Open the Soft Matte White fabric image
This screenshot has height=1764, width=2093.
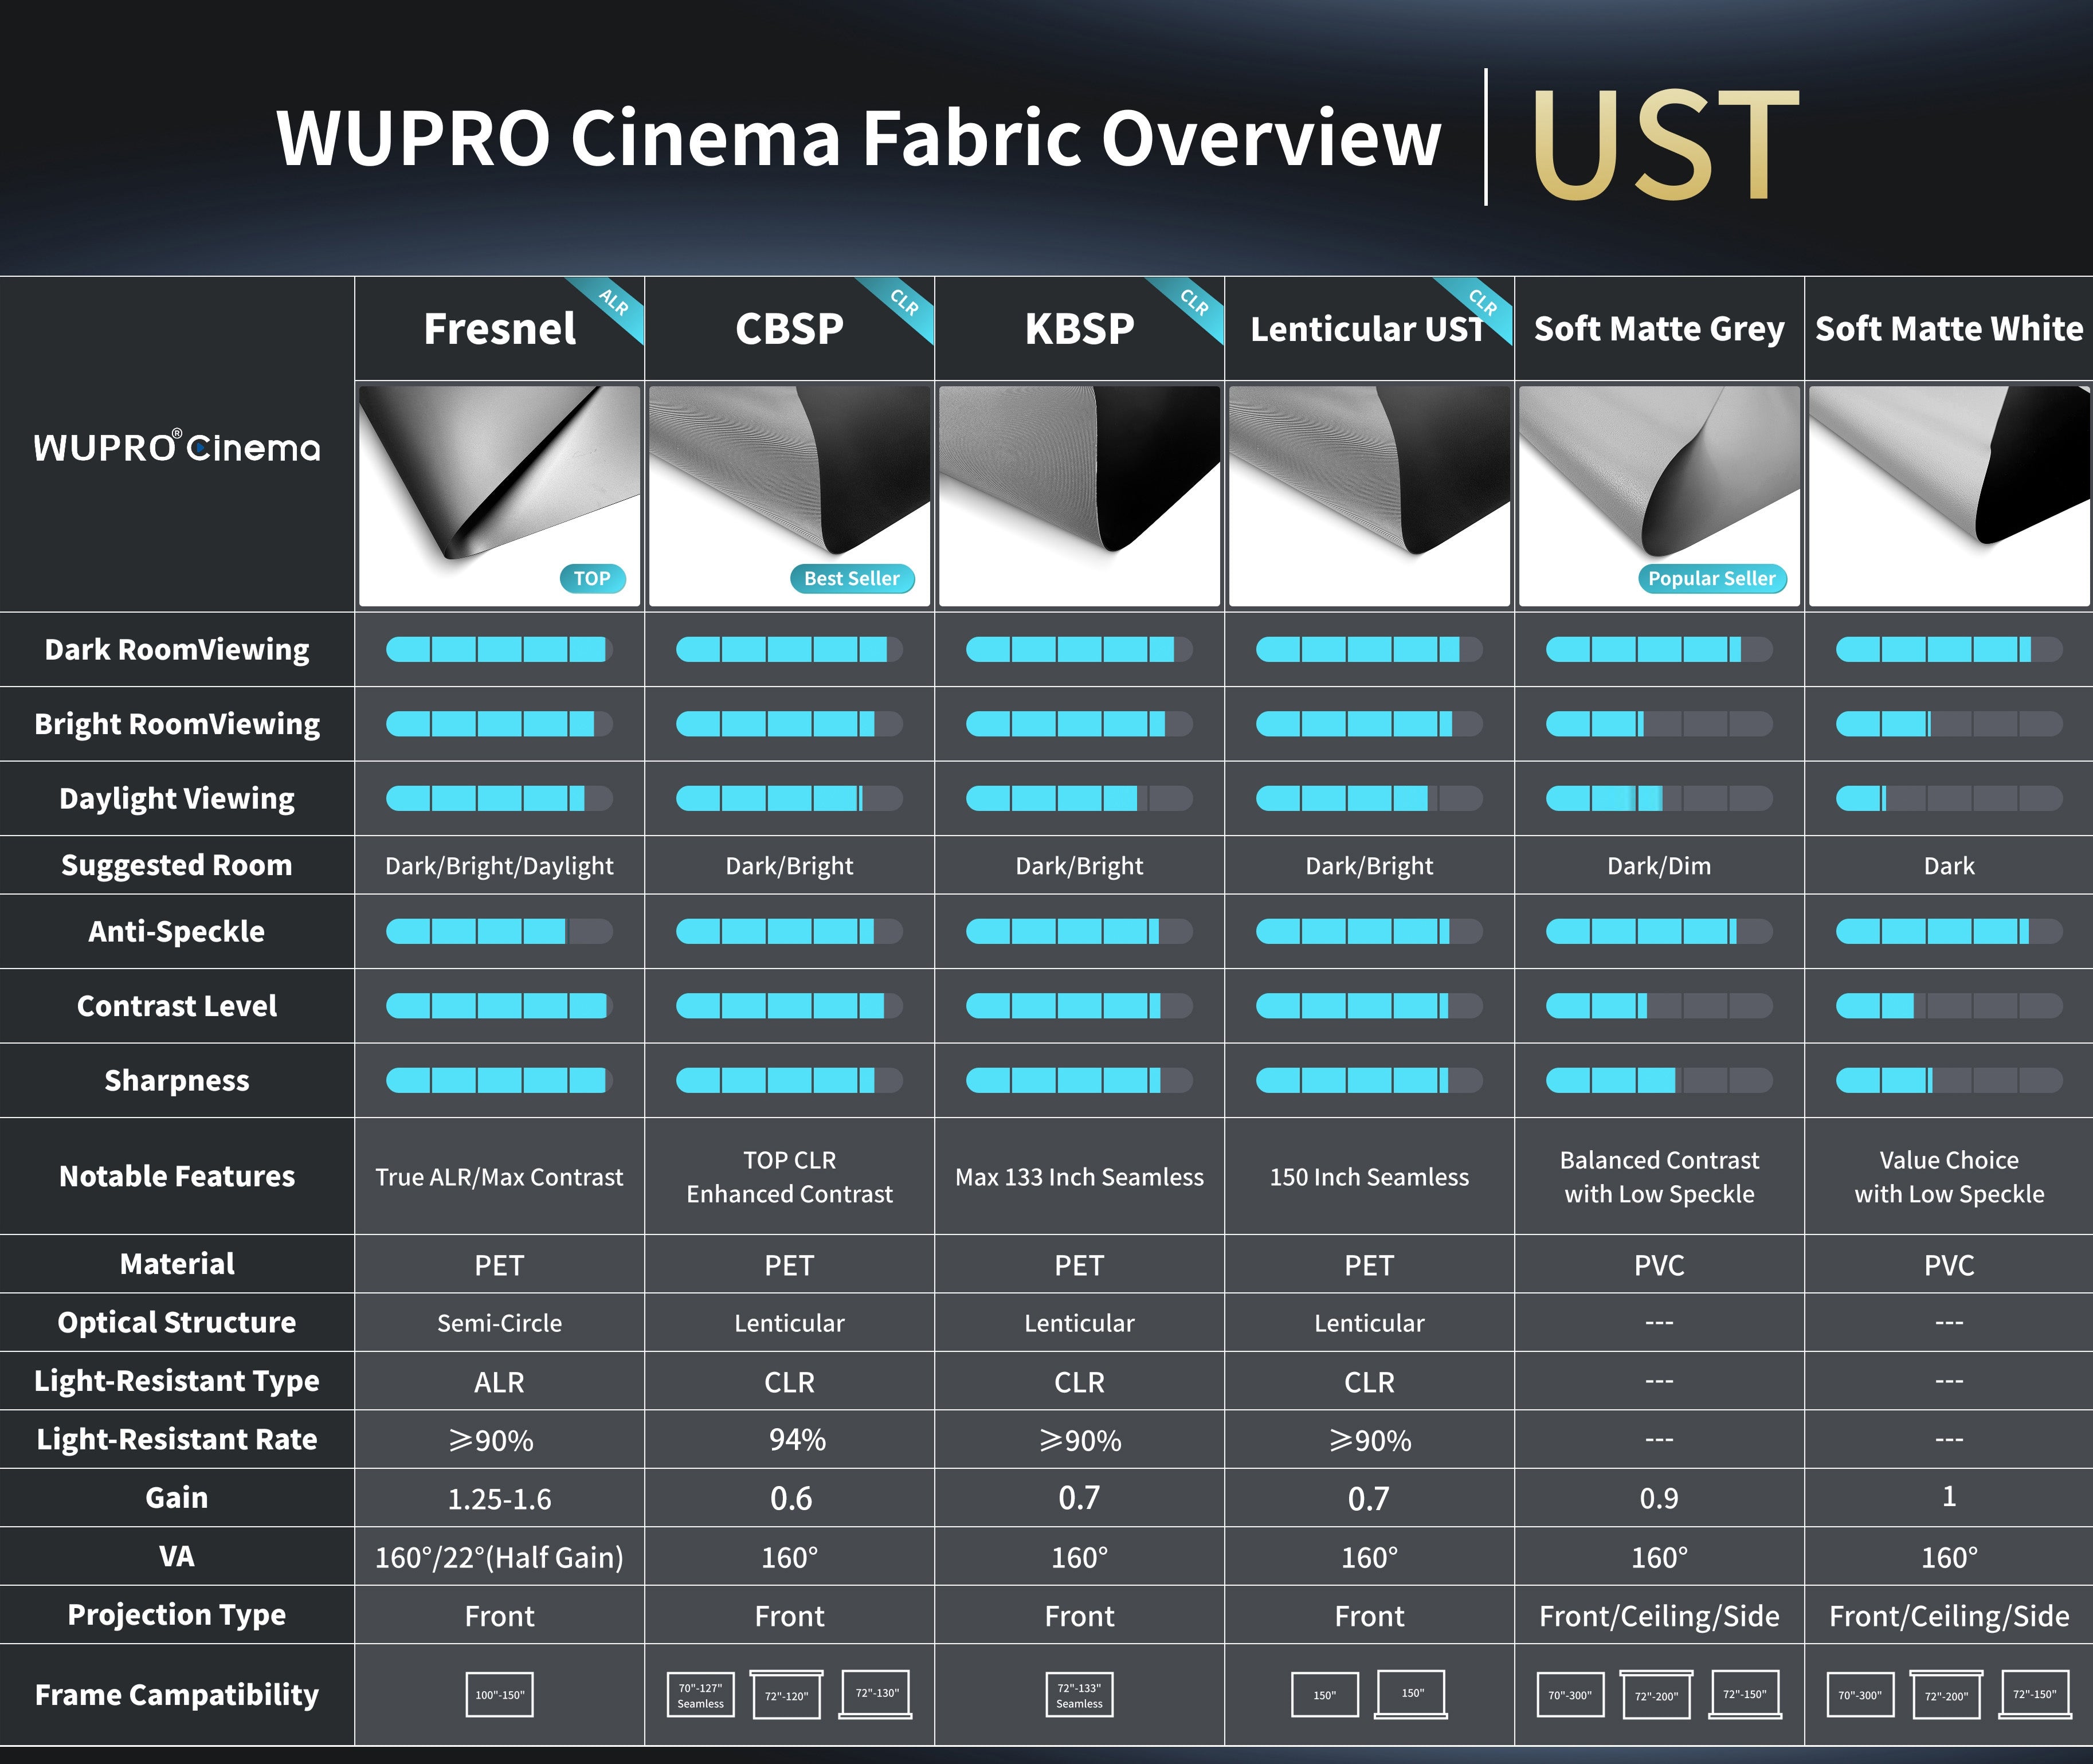click(x=1949, y=496)
